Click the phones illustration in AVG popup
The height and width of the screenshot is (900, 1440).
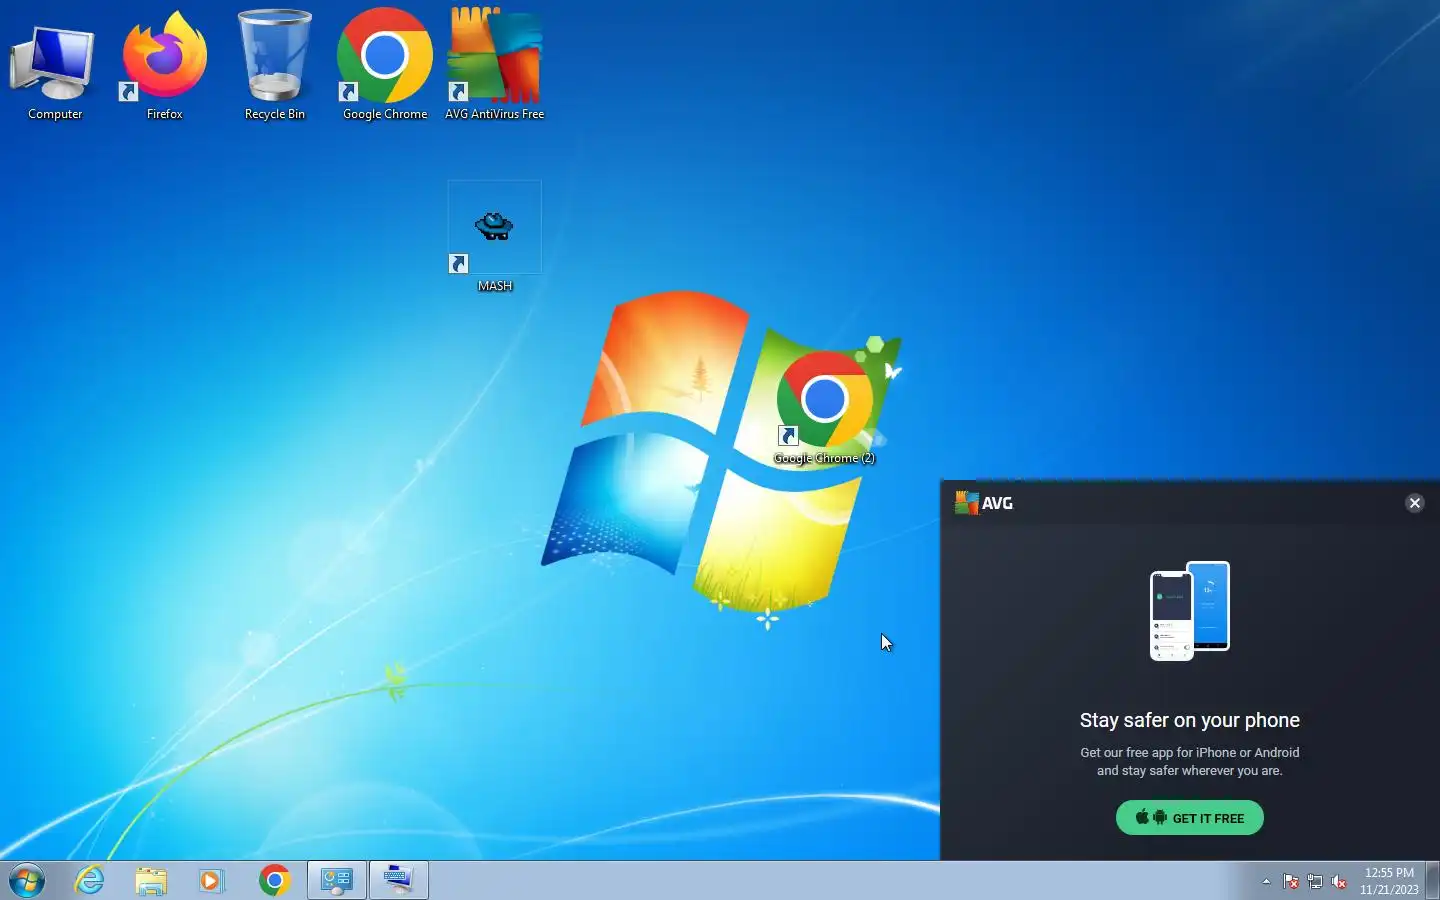coord(1190,611)
